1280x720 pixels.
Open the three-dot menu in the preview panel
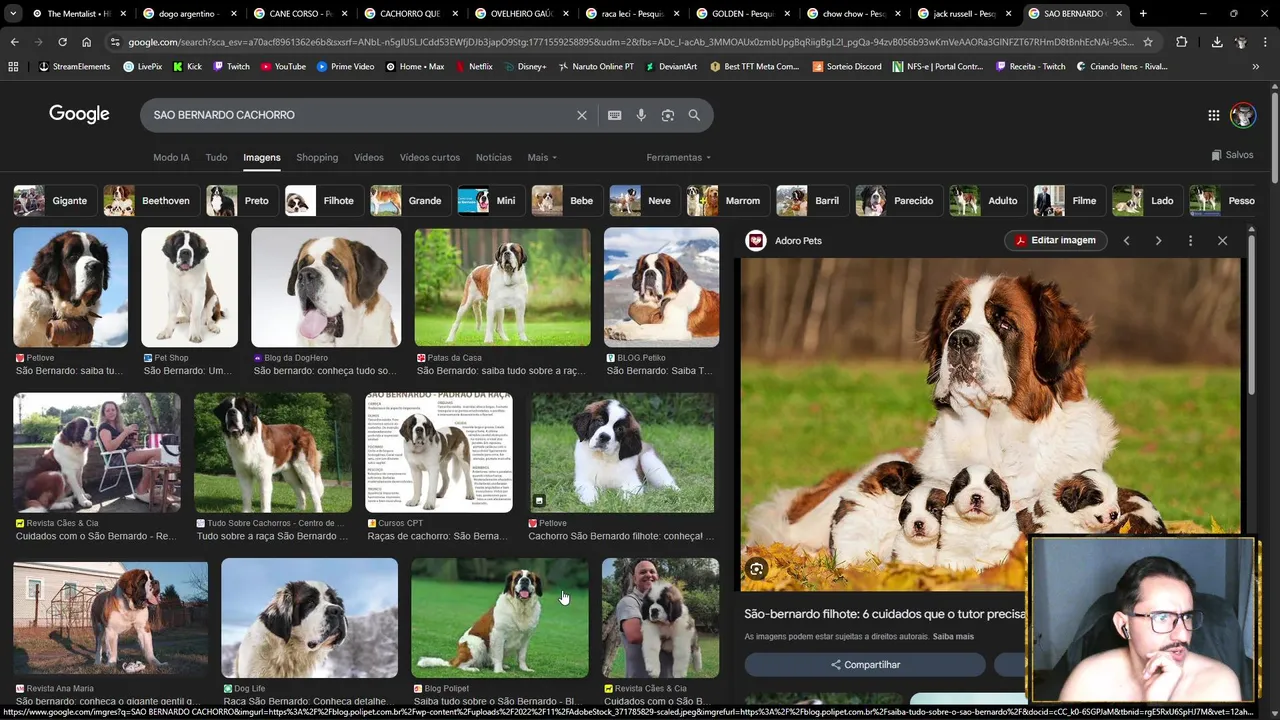[1190, 241]
